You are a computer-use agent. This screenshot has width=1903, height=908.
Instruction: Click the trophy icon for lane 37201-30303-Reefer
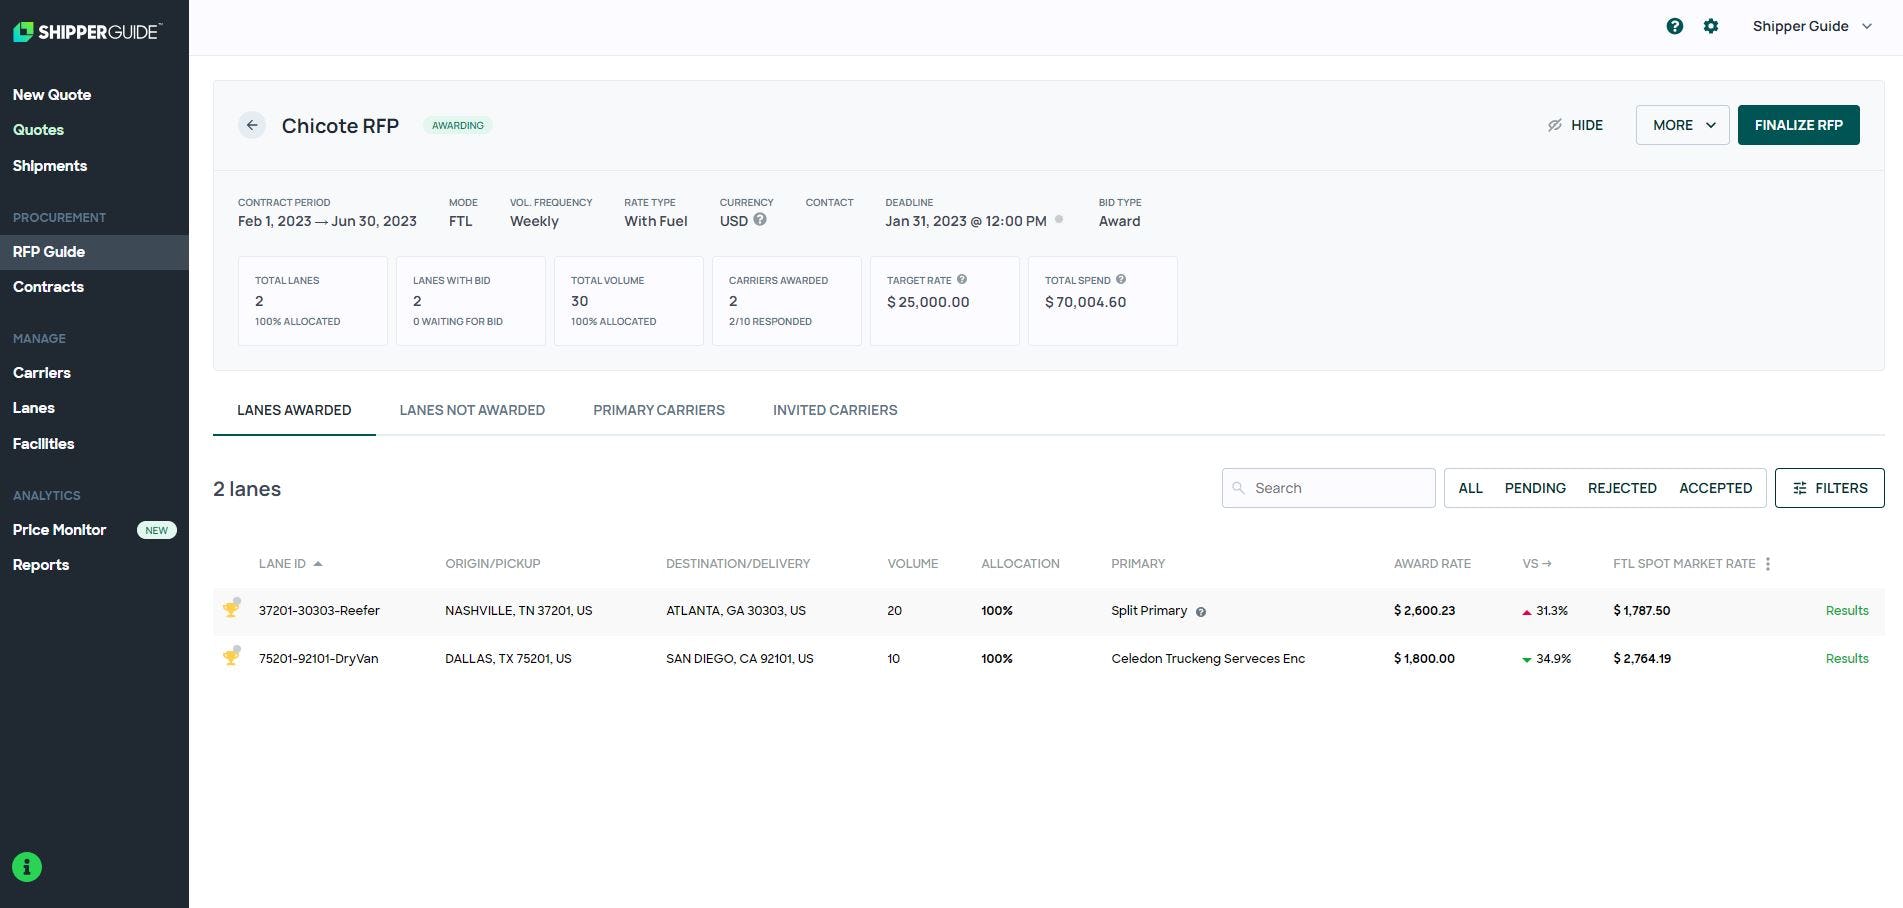231,608
